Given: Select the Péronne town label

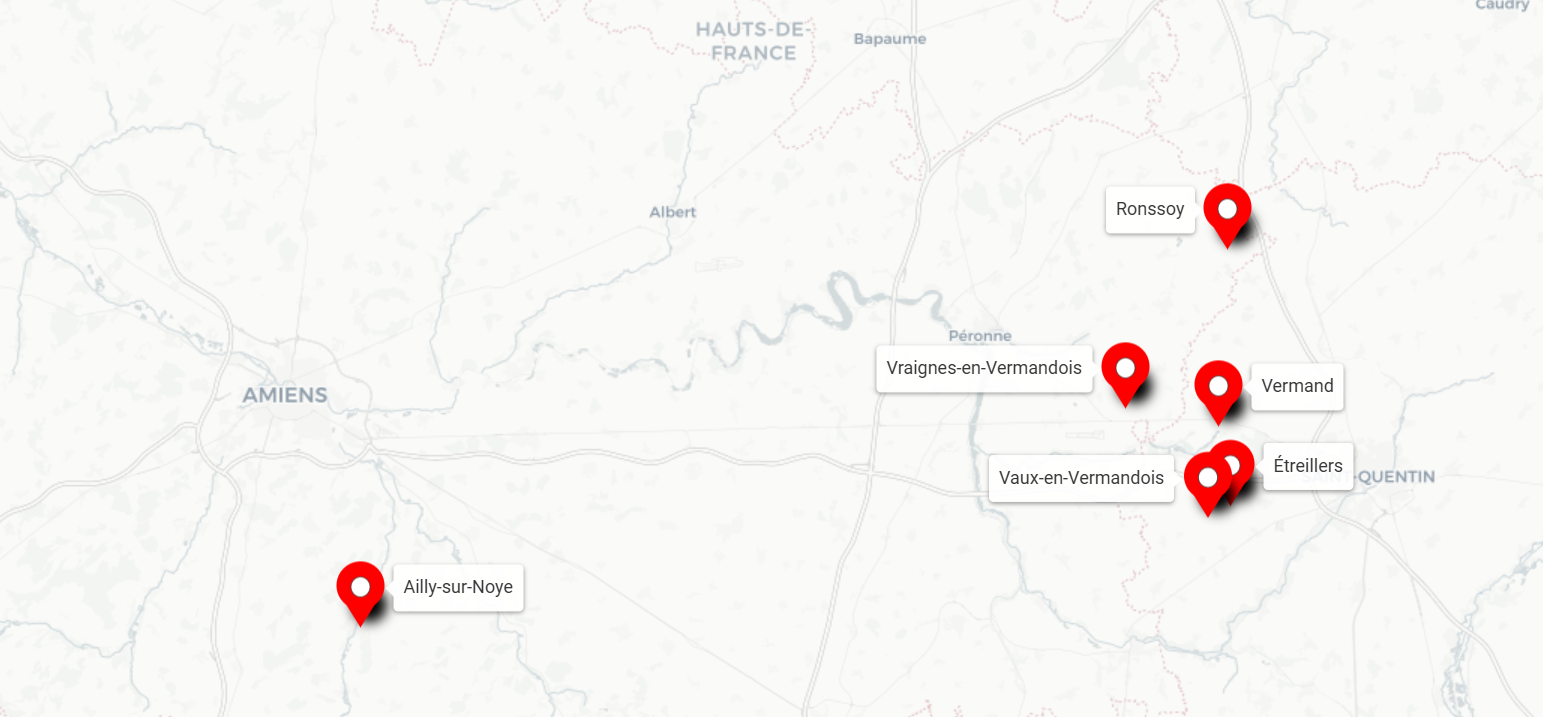Looking at the screenshot, I should [980, 336].
